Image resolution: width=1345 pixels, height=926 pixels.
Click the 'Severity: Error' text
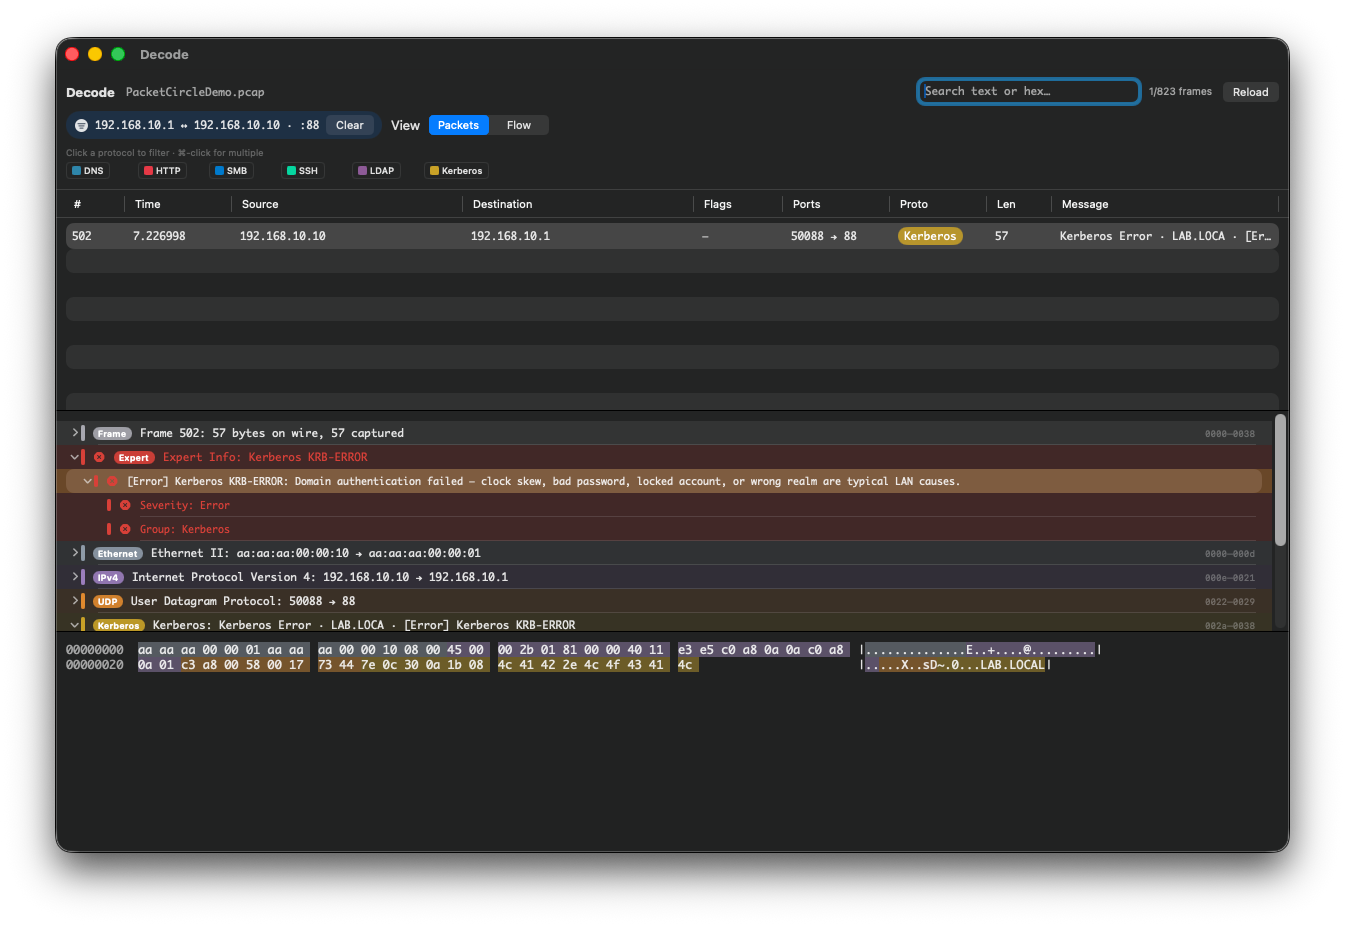pos(185,505)
